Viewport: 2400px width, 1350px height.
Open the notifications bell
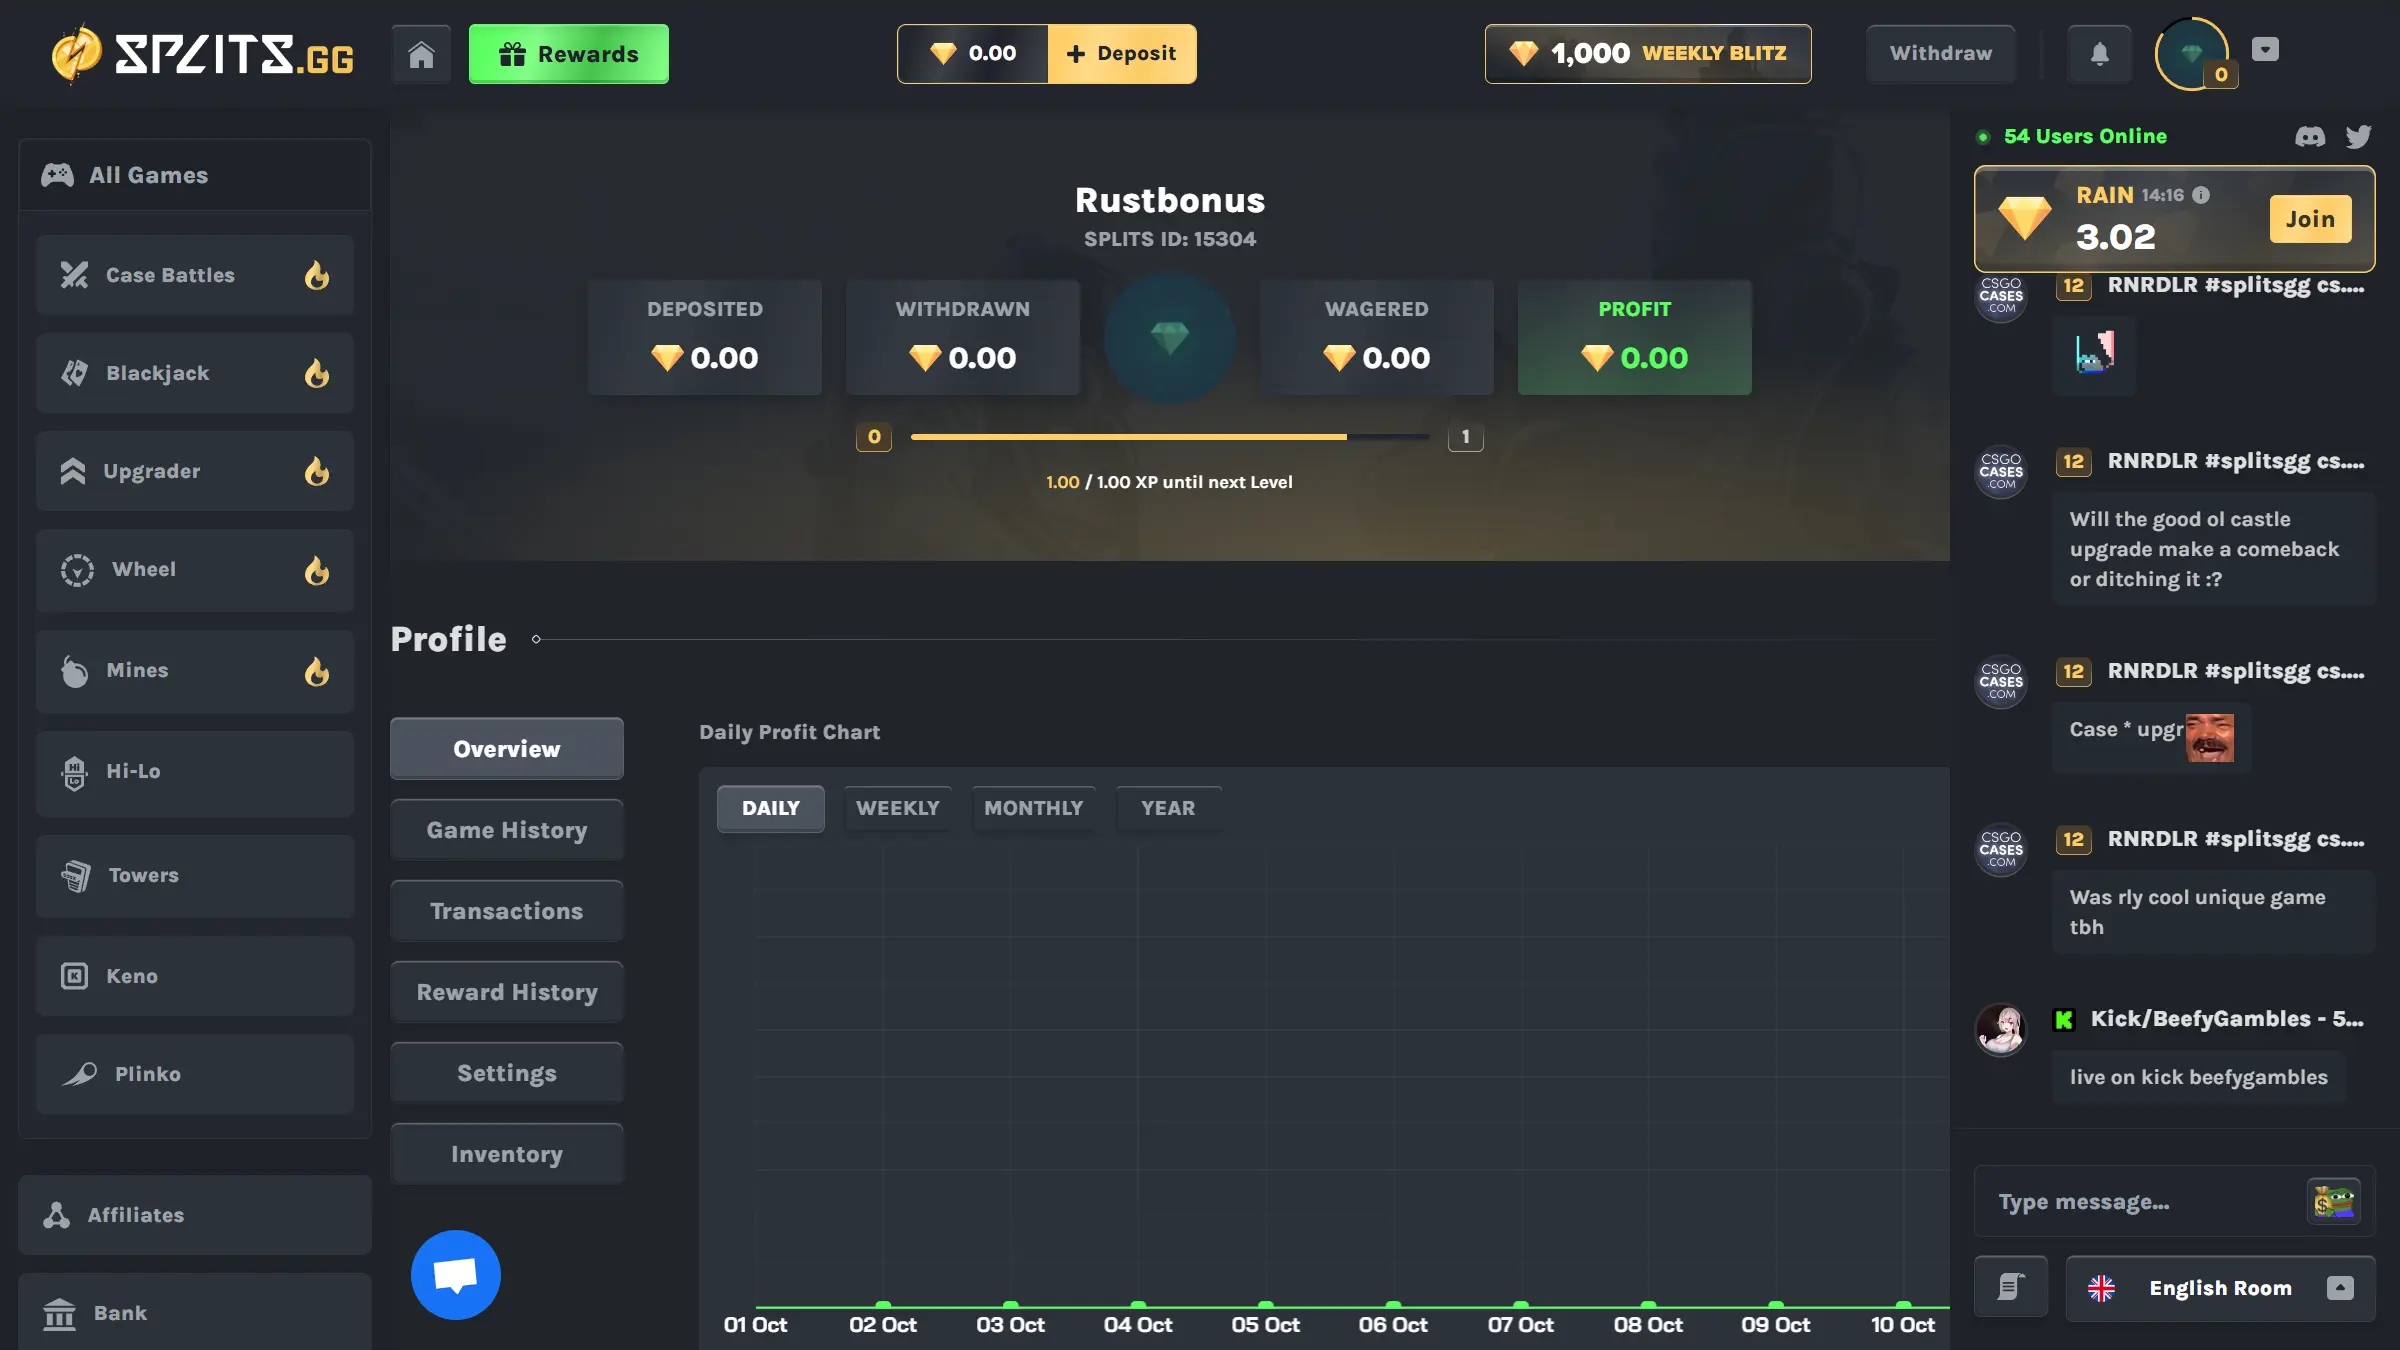2100,54
